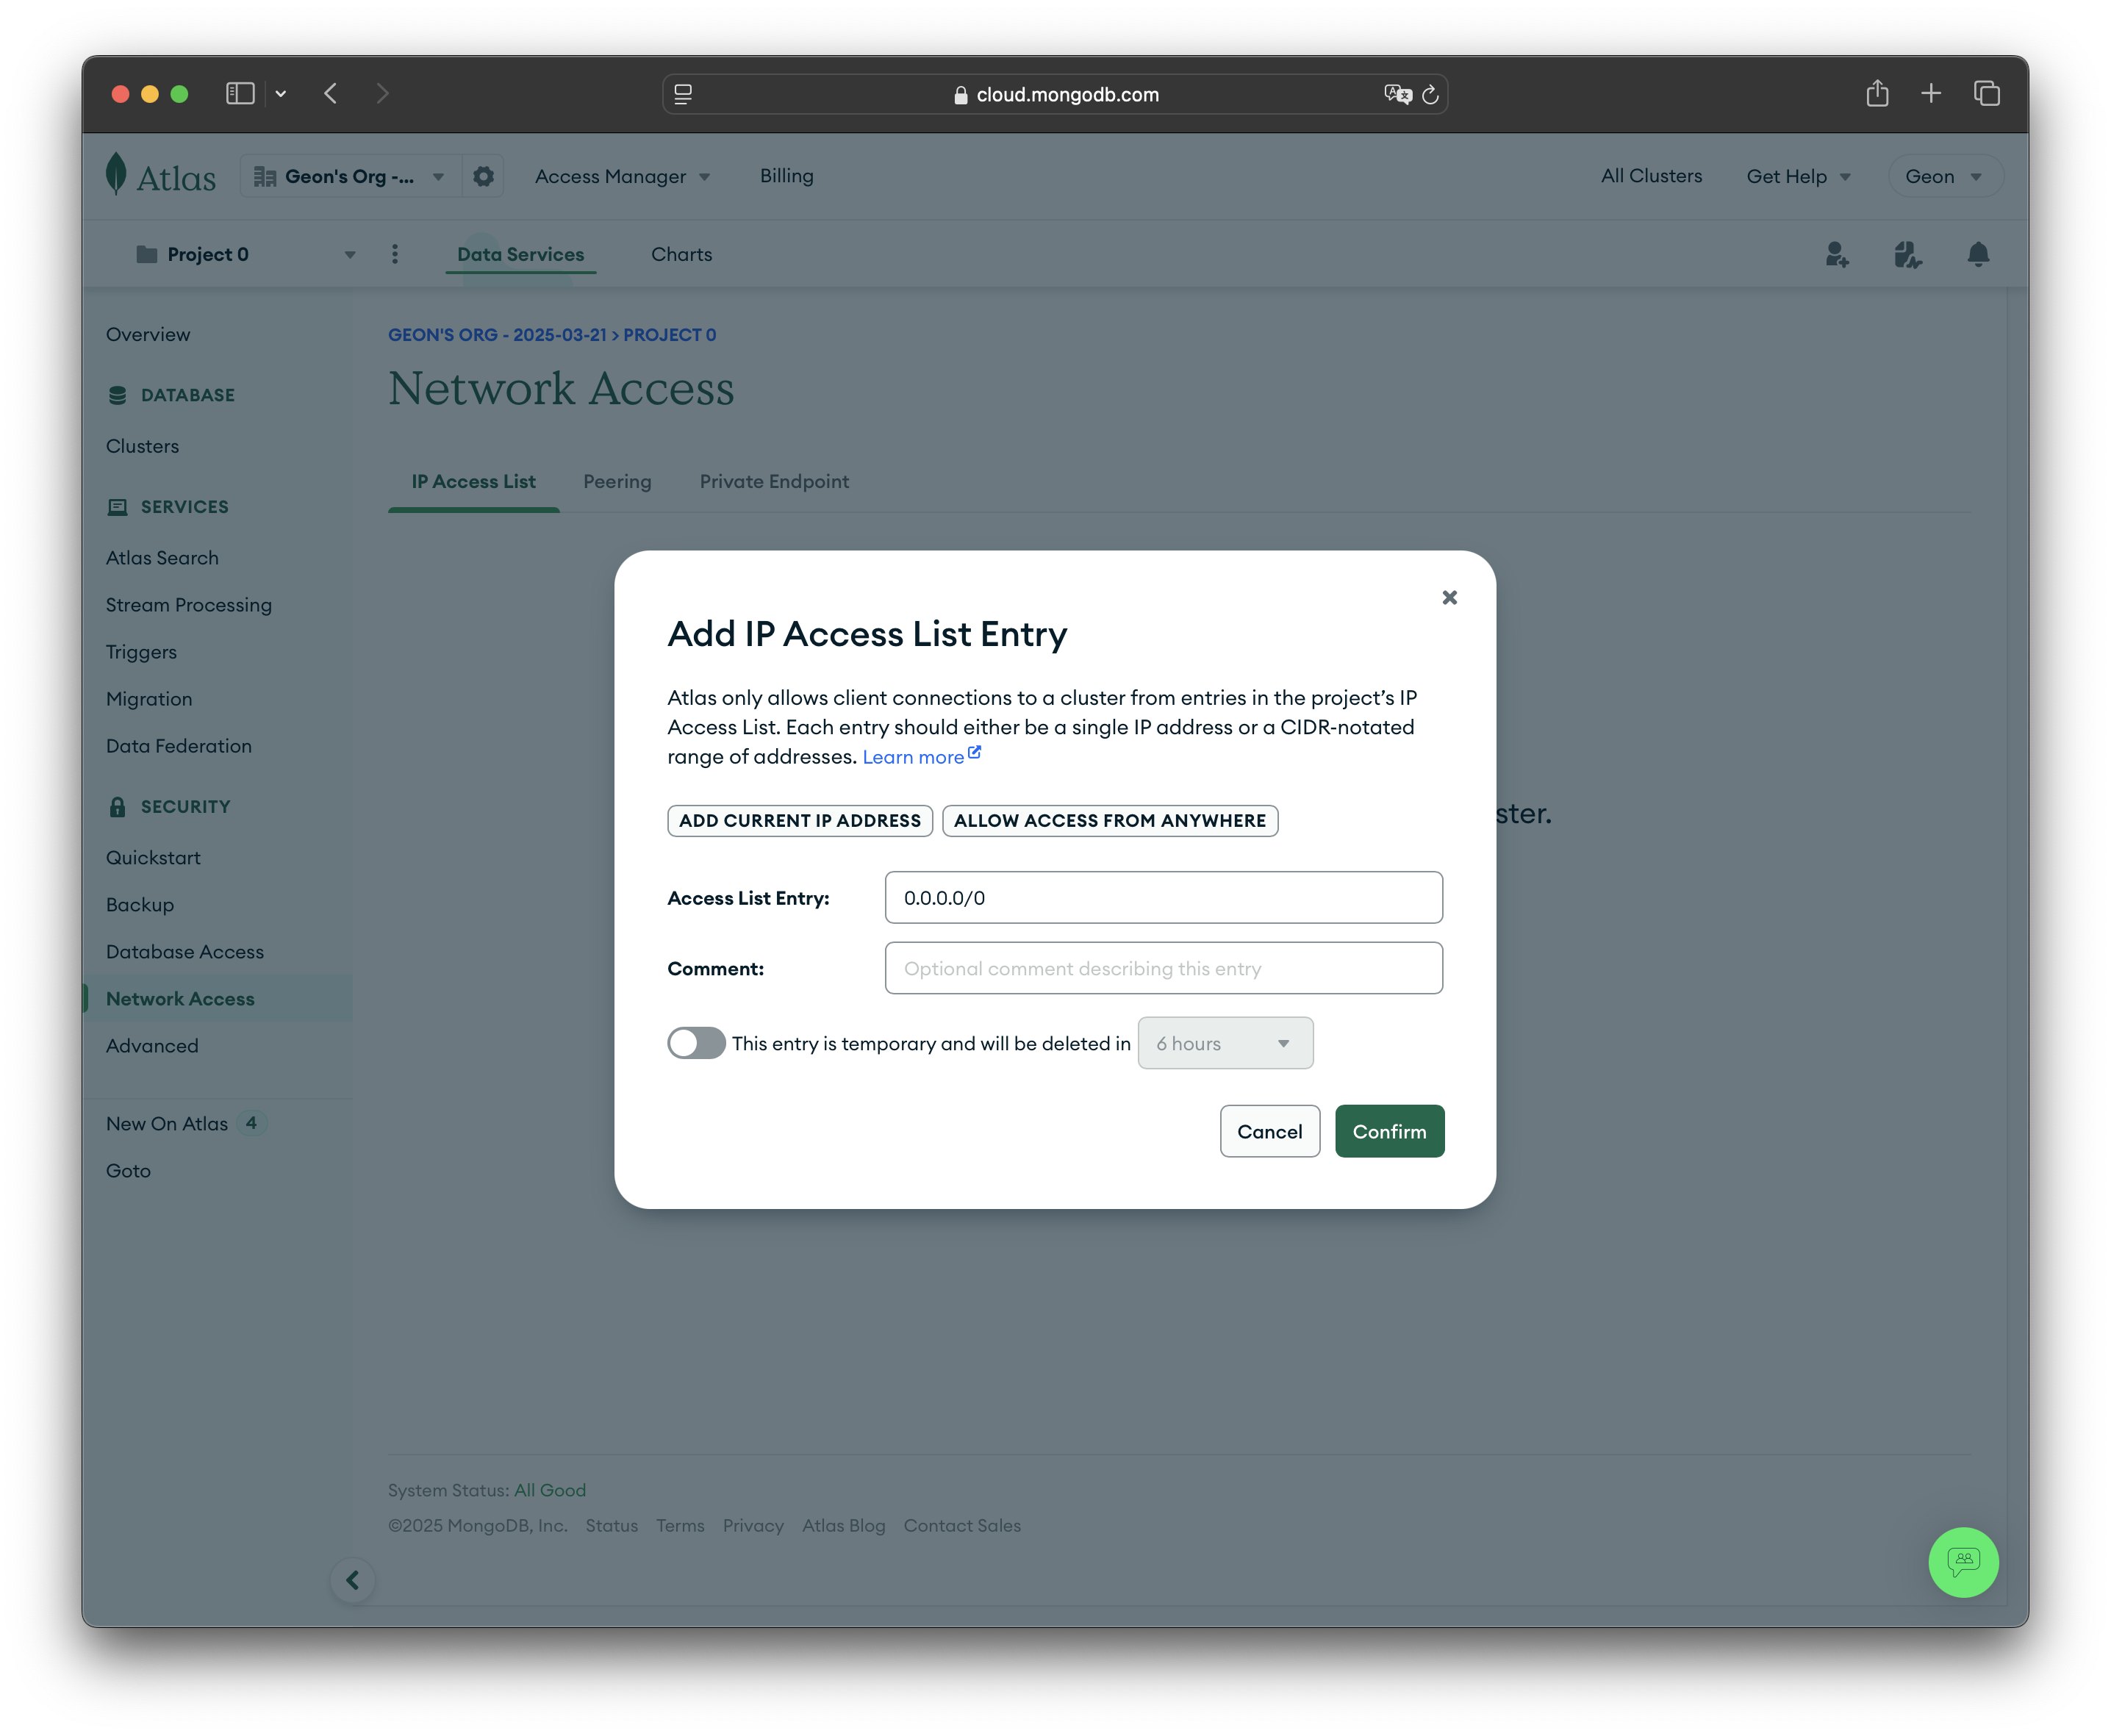The height and width of the screenshot is (1736, 2111).
Task: Open the green support chat bubble
Action: [x=1962, y=1561]
